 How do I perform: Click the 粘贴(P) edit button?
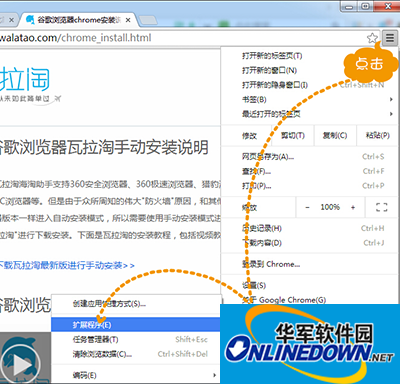377,136
